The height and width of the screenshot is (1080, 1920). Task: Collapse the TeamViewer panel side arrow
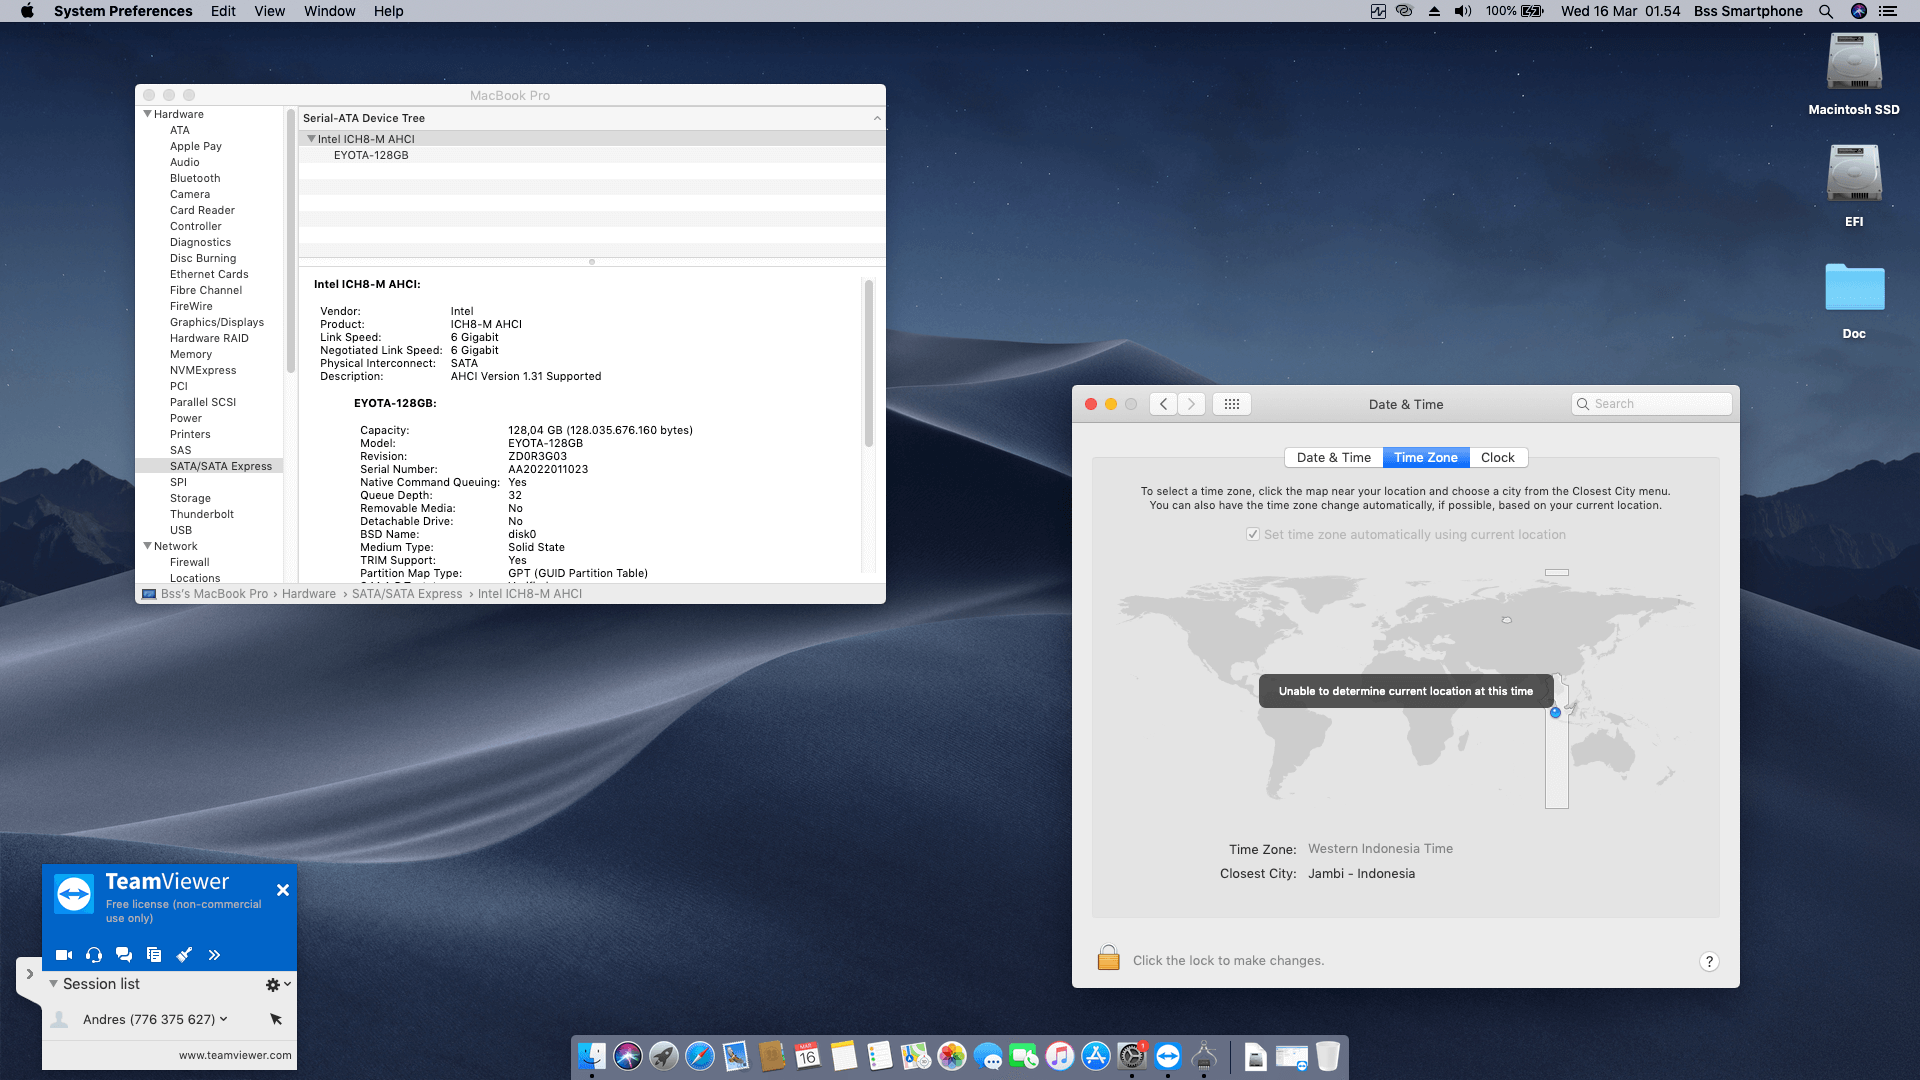pyautogui.click(x=29, y=974)
